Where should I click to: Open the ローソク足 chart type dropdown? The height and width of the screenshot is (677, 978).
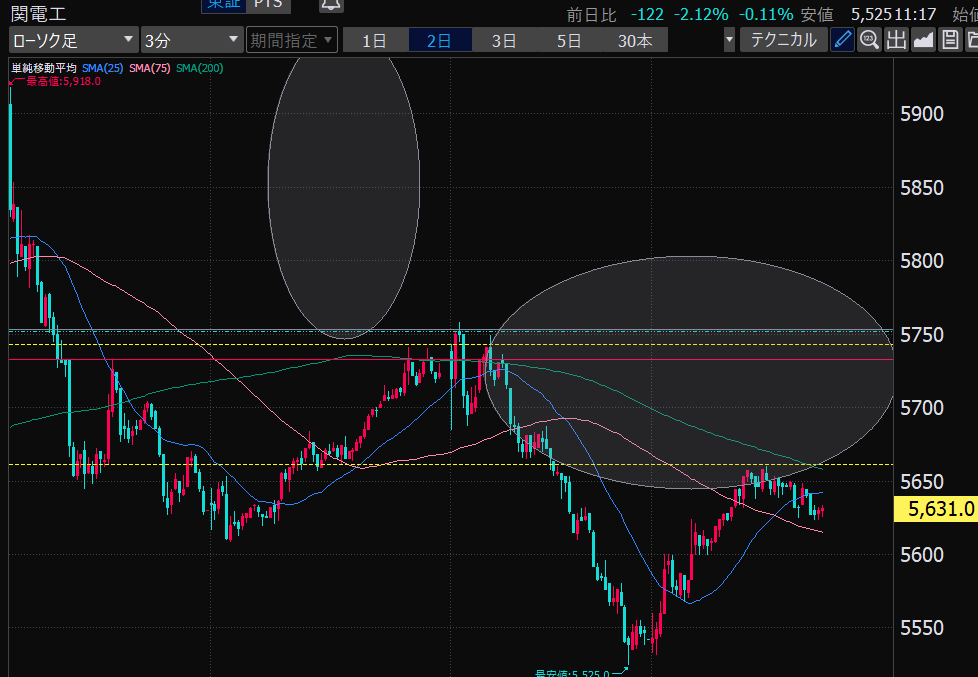point(73,40)
